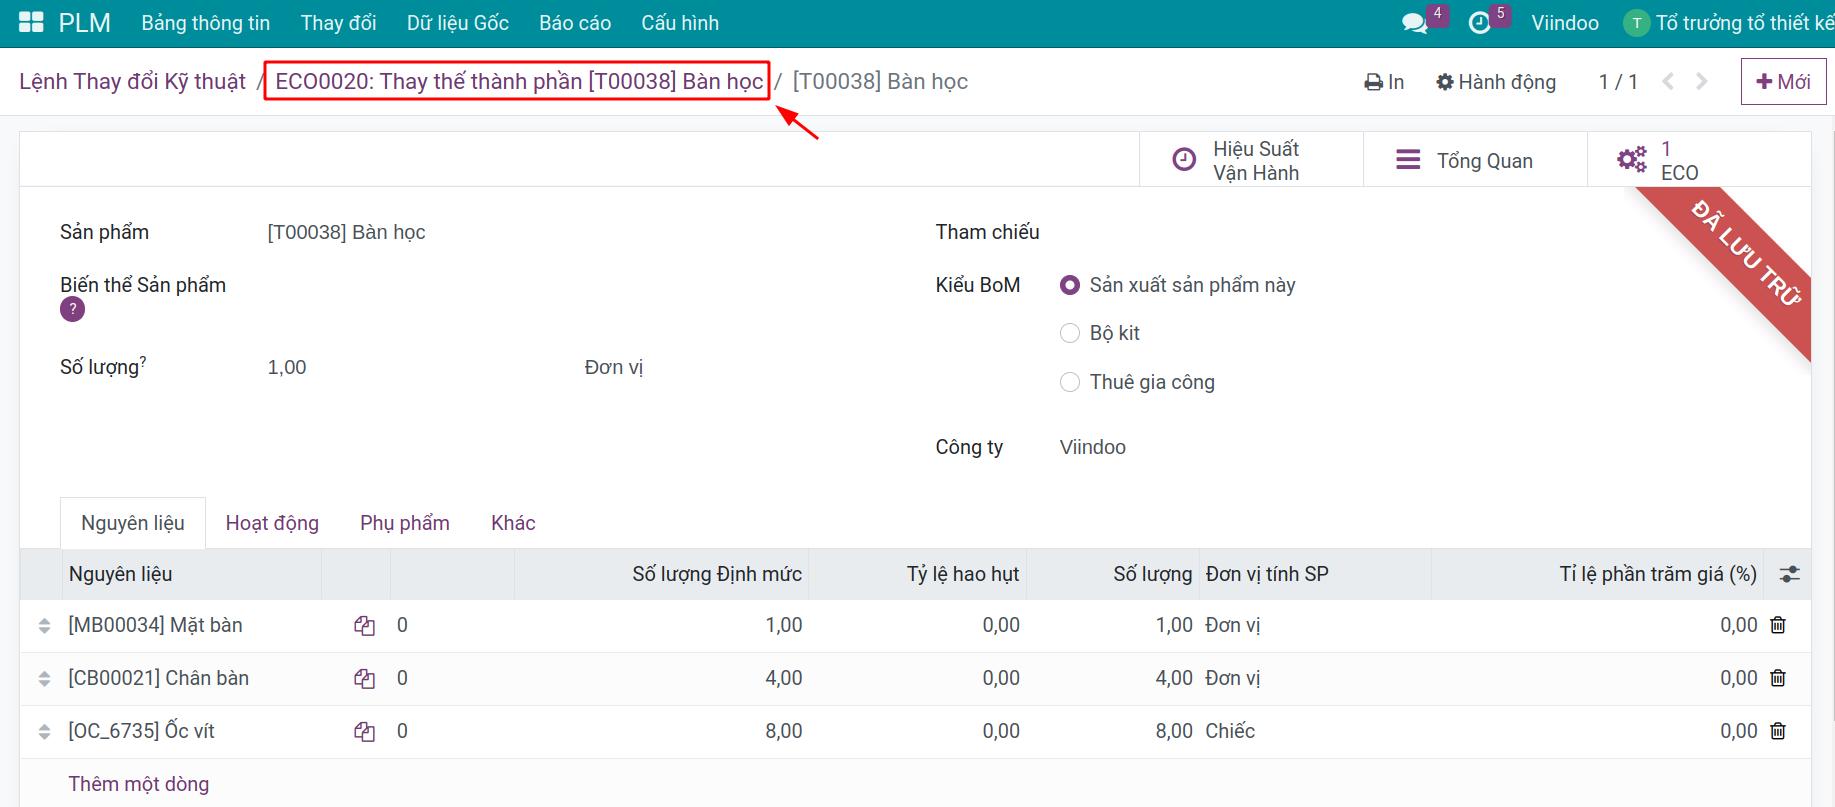
Task: Select the Bộ kit radio option
Action: point(1070,333)
